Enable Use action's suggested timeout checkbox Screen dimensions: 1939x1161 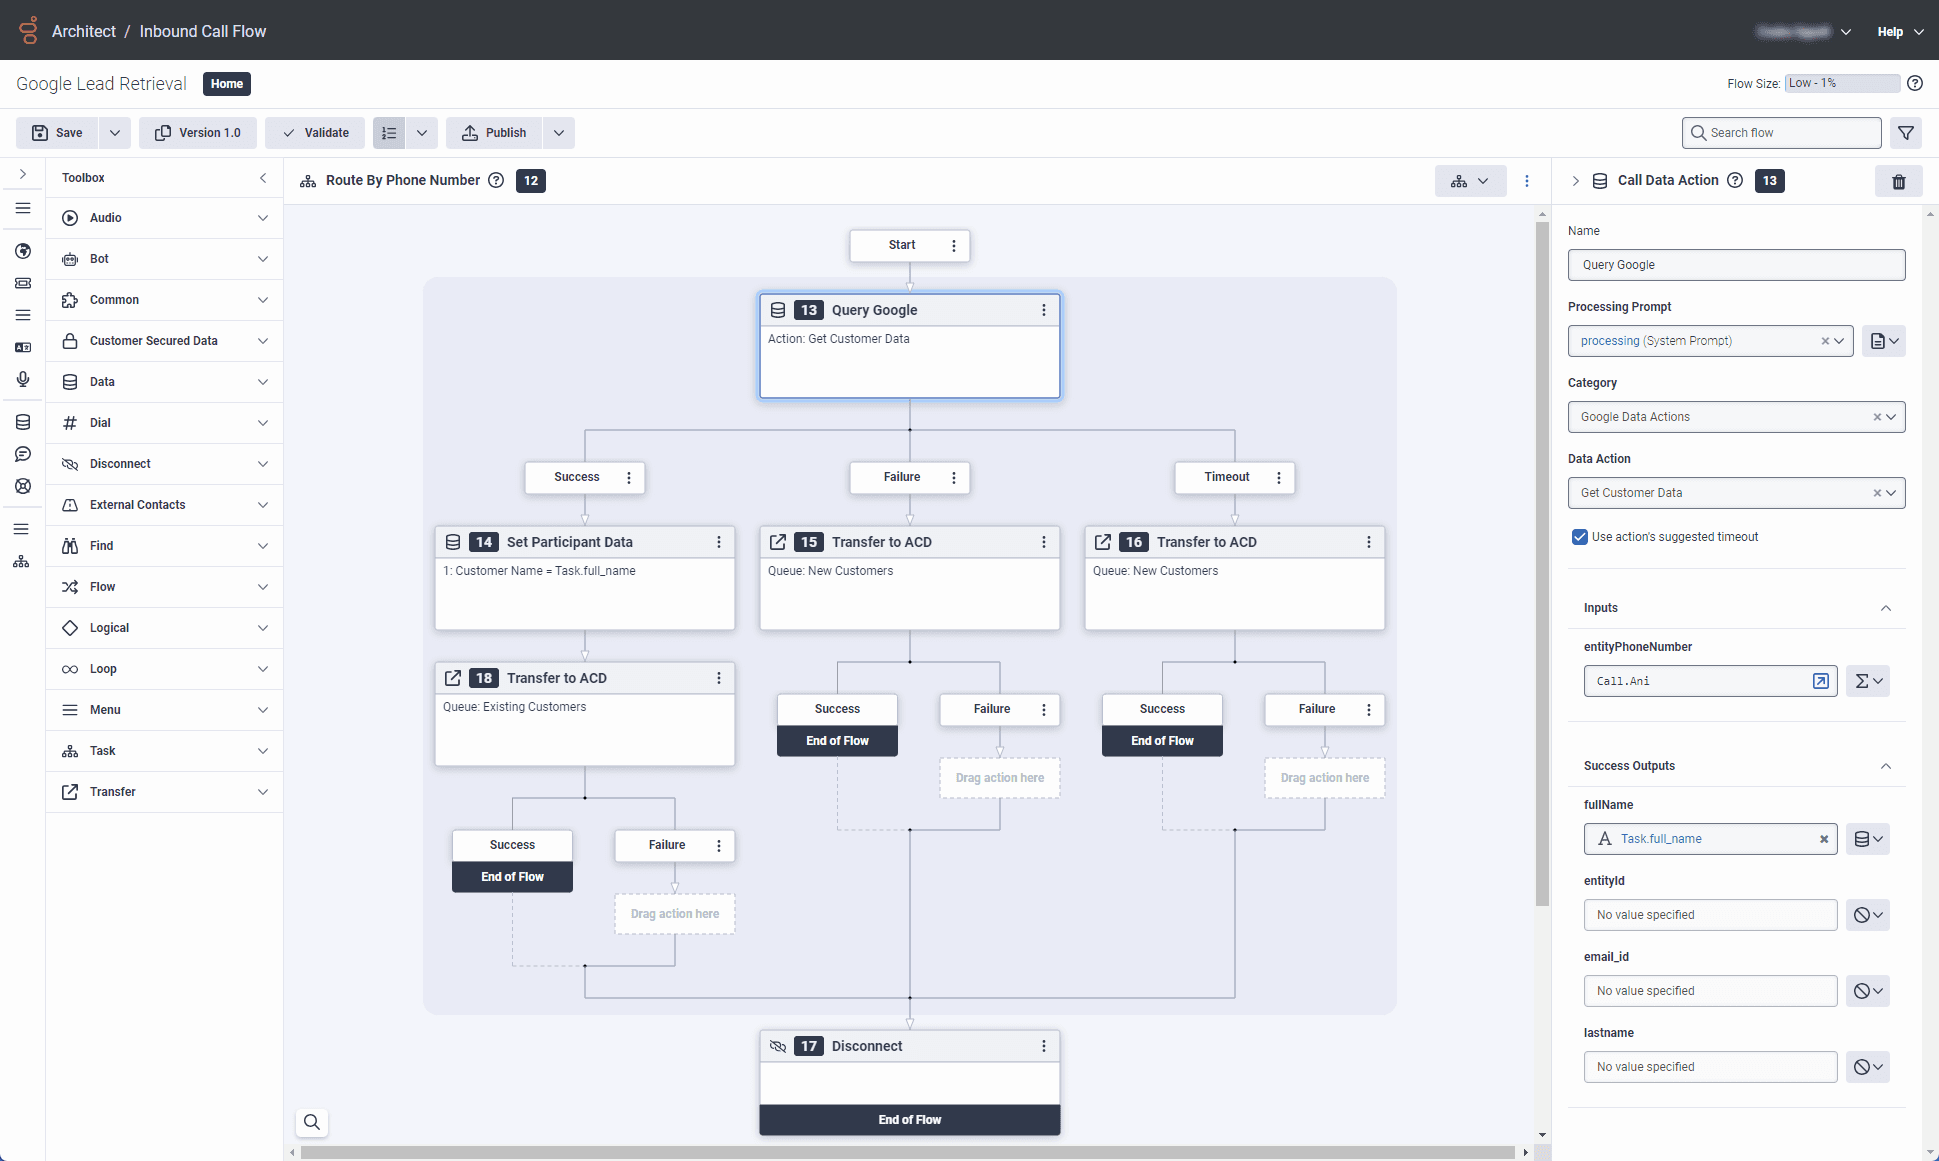click(1579, 536)
